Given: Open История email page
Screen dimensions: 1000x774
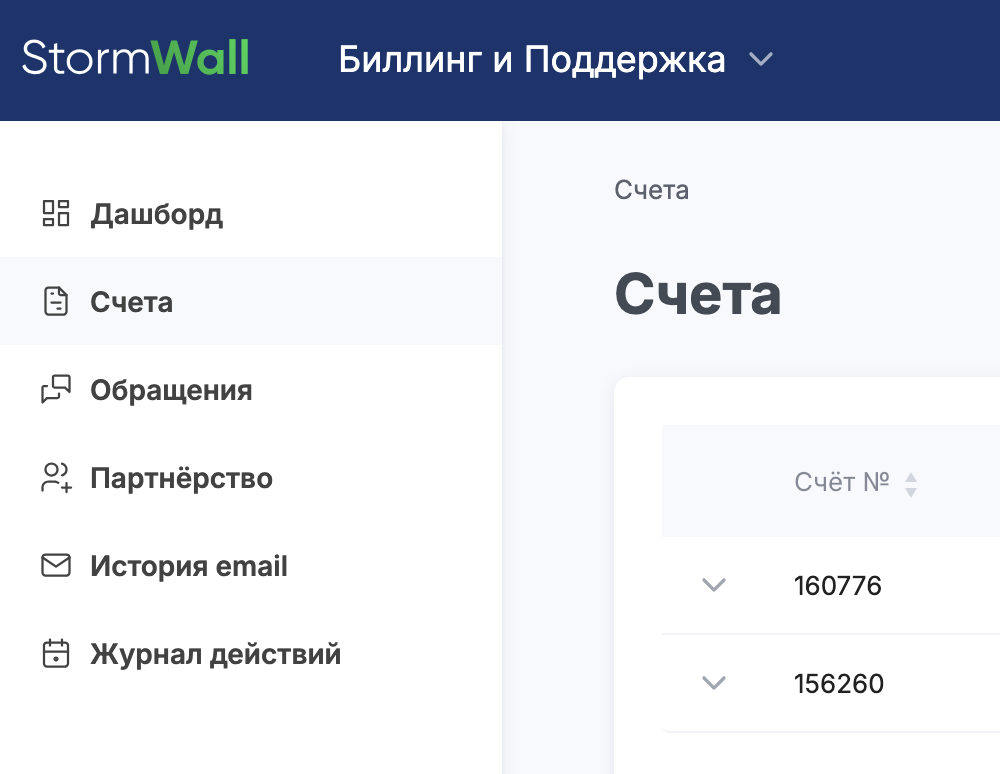Looking at the screenshot, I should click(x=189, y=566).
